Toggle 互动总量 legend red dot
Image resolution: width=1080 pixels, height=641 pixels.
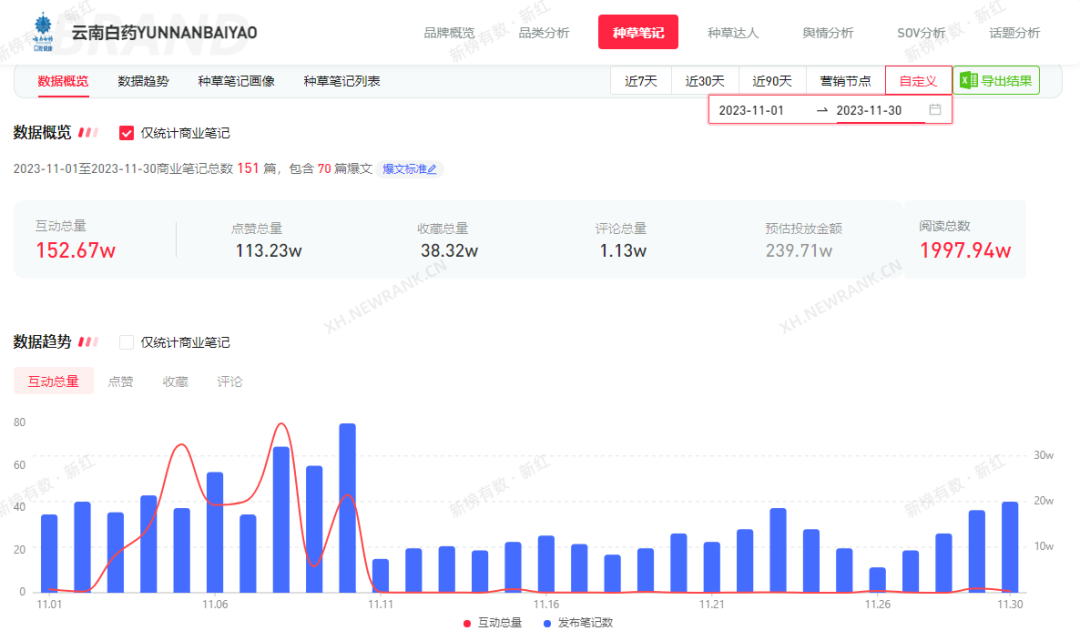pos(467,623)
